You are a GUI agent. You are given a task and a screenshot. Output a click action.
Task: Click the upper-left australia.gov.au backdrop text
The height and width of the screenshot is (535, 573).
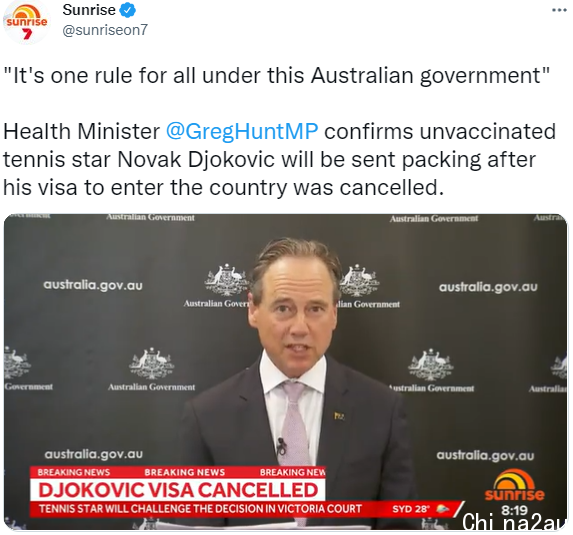(x=93, y=285)
